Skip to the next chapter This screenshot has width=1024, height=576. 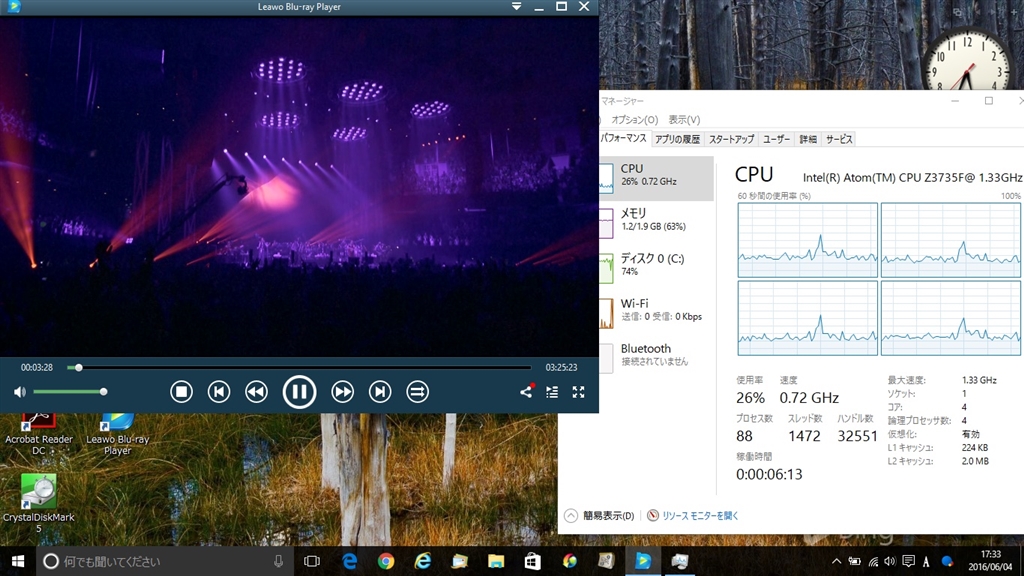pyautogui.click(x=380, y=392)
